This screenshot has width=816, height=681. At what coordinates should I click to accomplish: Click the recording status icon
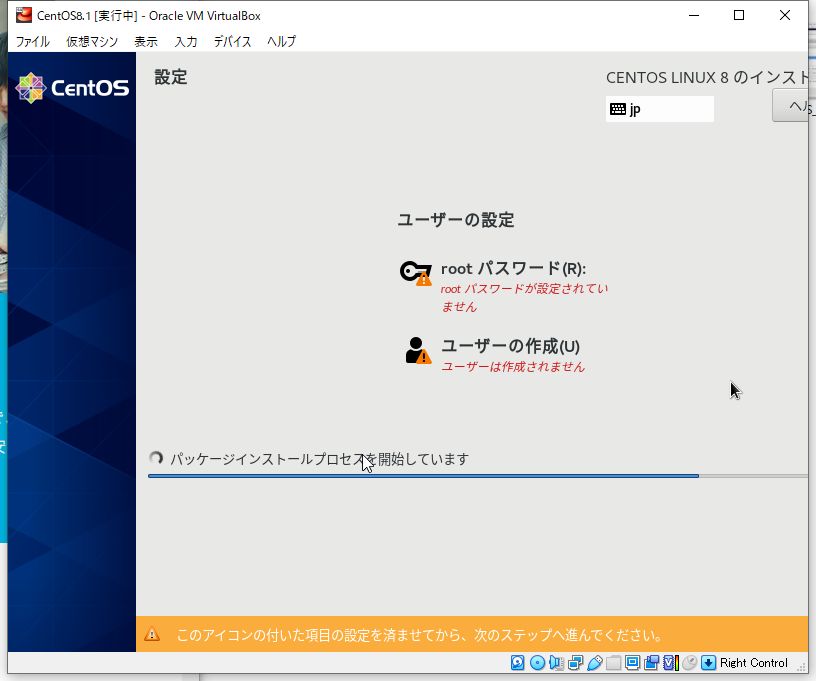[651, 662]
